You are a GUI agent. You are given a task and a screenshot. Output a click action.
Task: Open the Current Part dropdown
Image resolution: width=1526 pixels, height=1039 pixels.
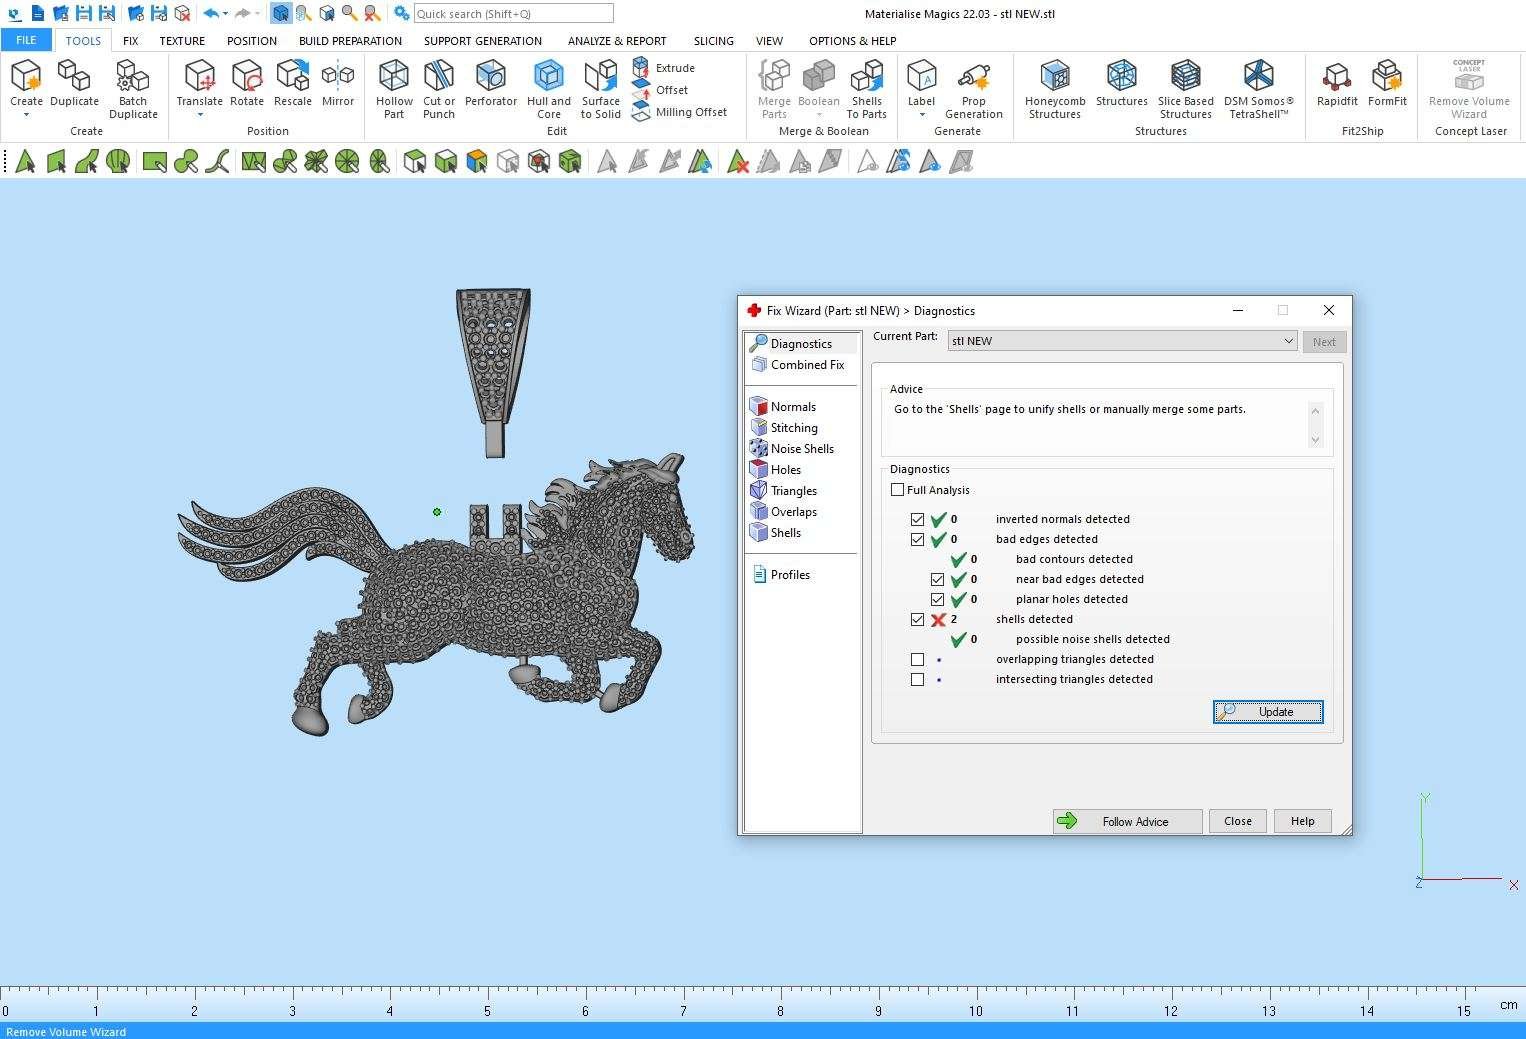[x=1121, y=341]
